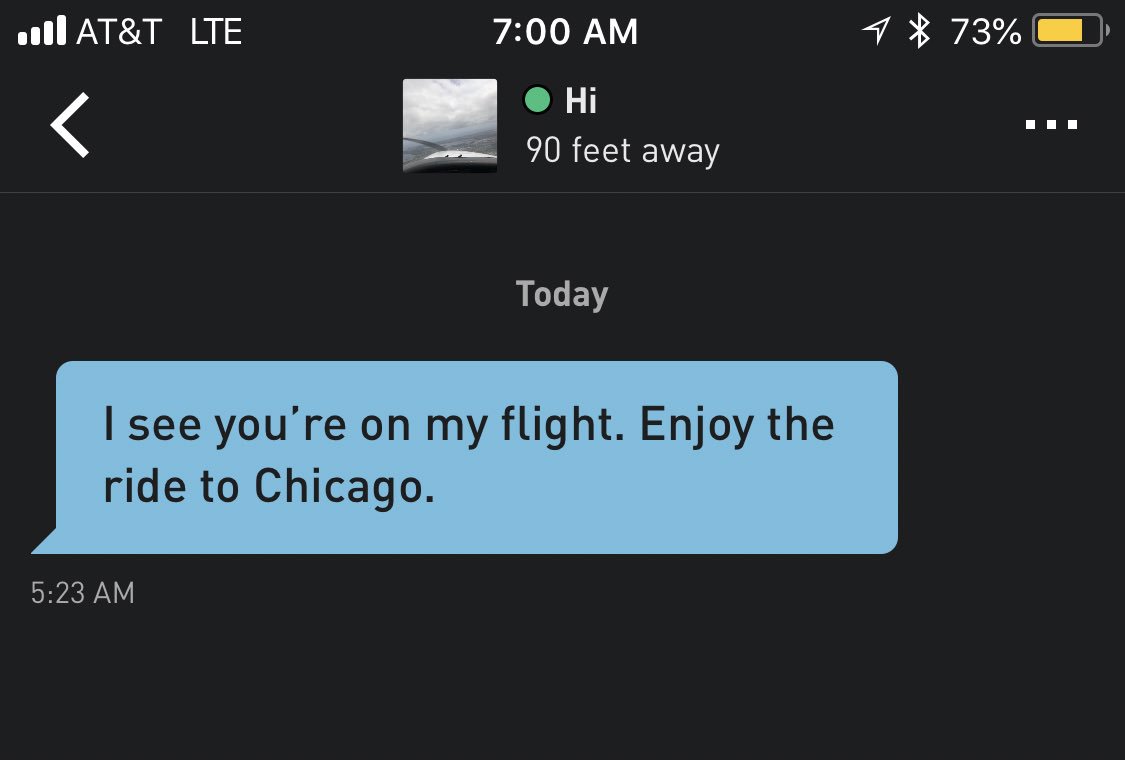Tap the Bluetooth status icon
This screenshot has width=1125, height=760.
tap(918, 32)
